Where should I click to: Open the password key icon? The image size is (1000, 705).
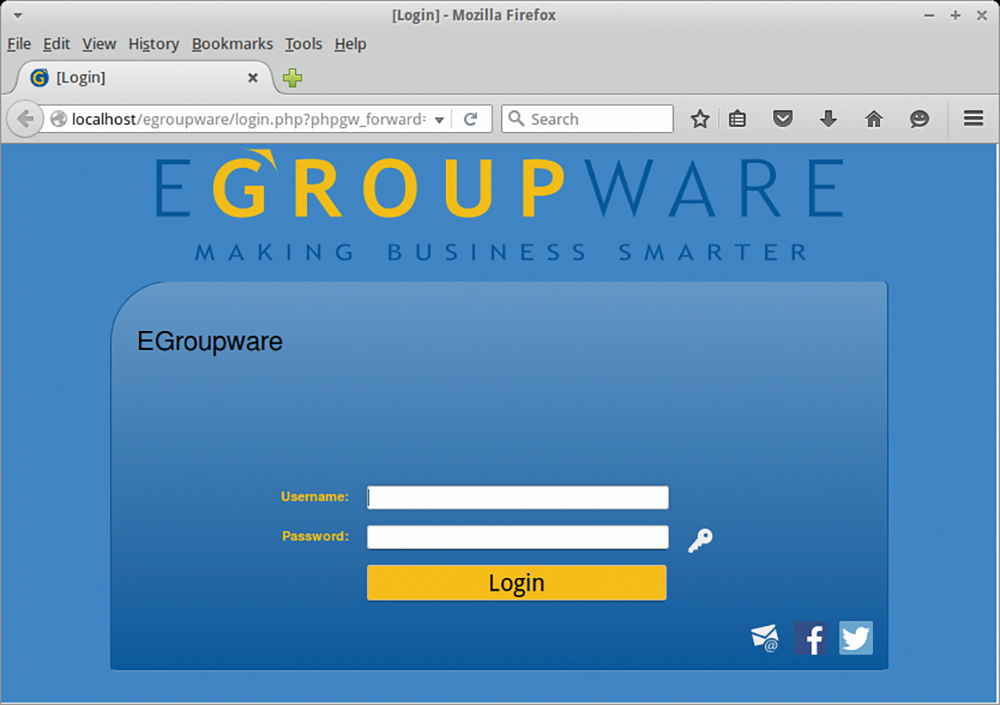pos(699,540)
